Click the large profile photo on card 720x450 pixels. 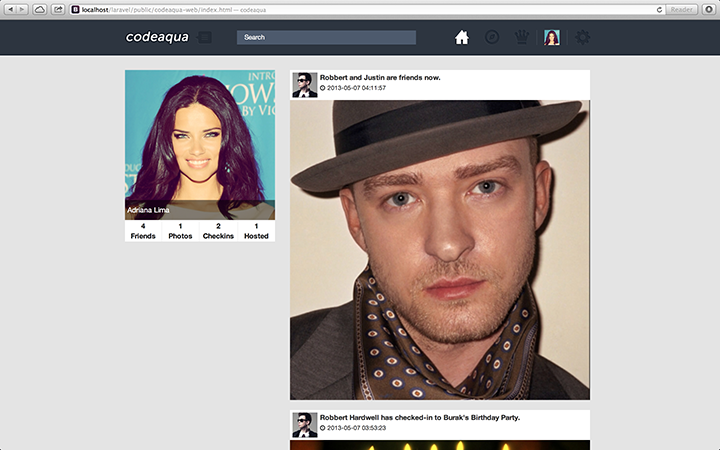tap(200, 140)
